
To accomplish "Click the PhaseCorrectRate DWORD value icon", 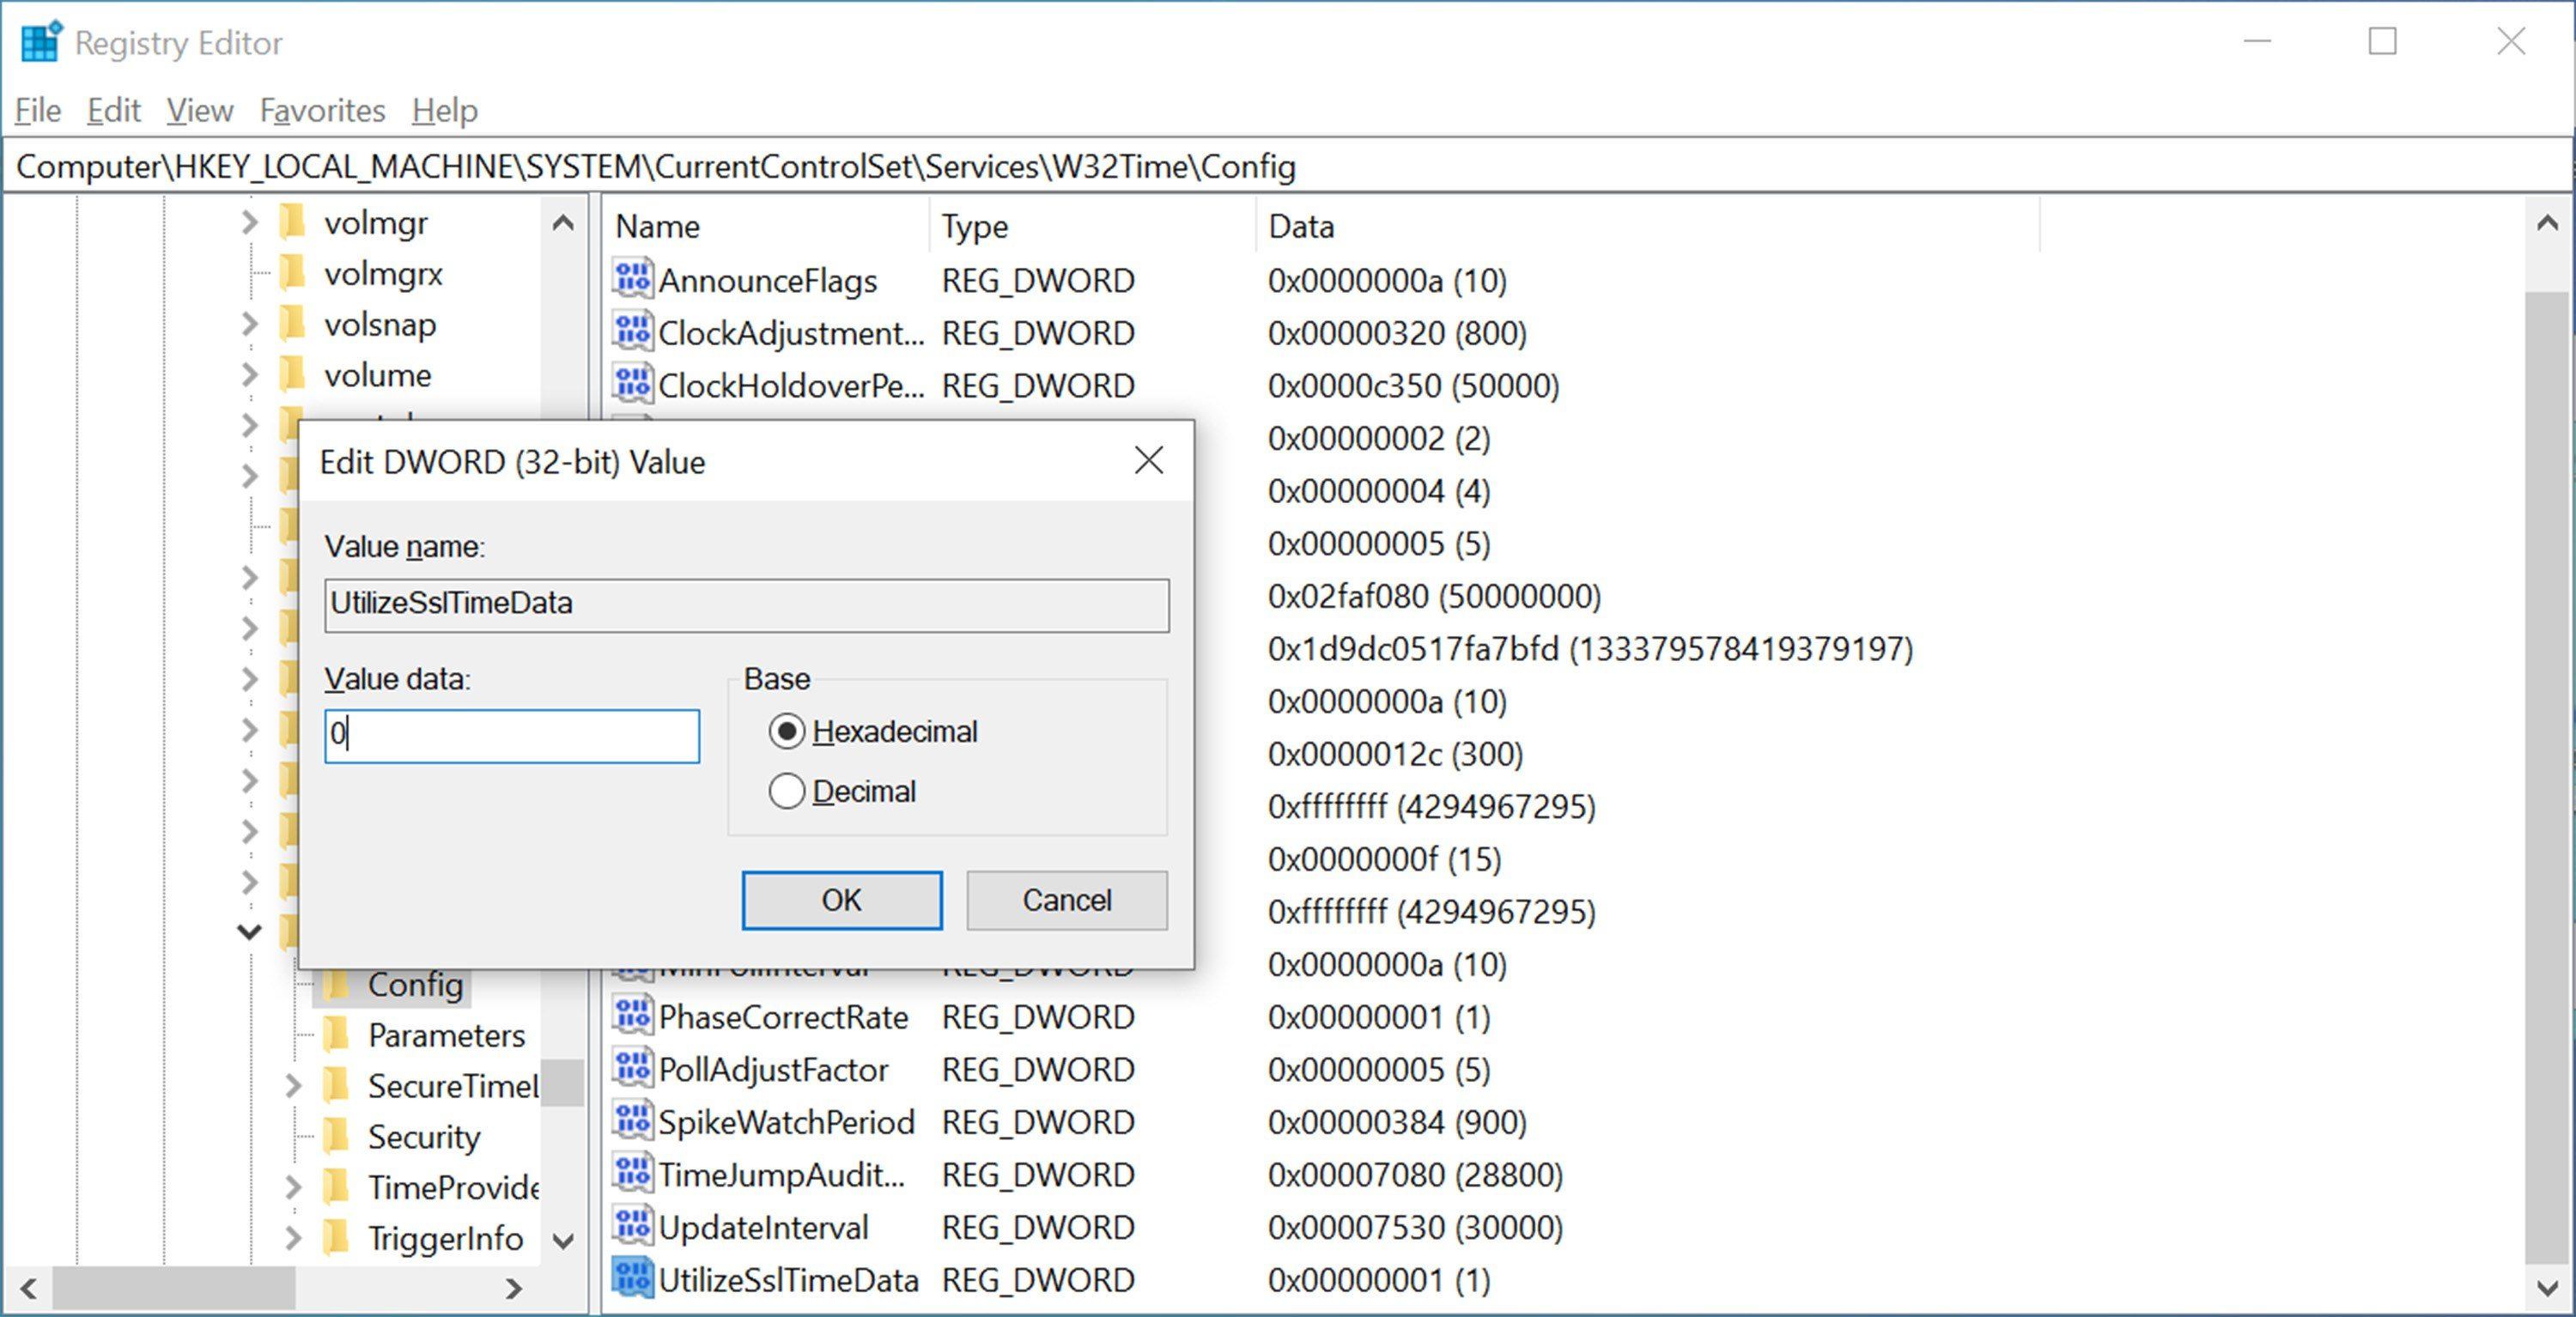I will [x=632, y=1016].
